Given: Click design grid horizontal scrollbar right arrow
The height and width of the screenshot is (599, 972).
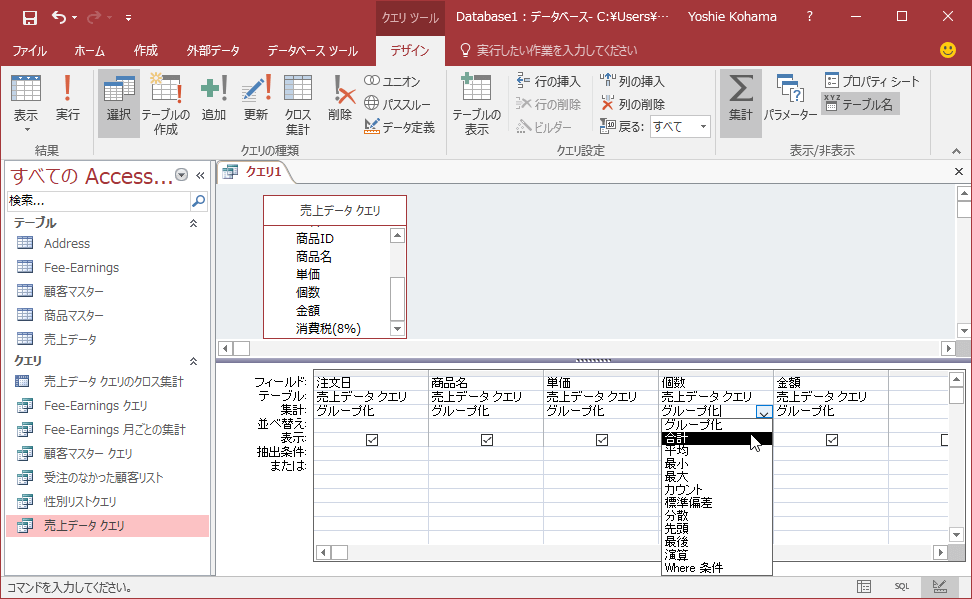Looking at the screenshot, I should [940, 552].
